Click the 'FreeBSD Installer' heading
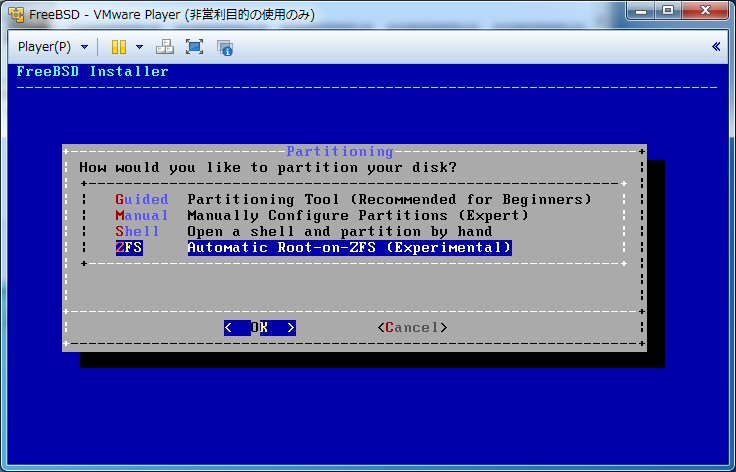This screenshot has width=736, height=472. pos(92,71)
